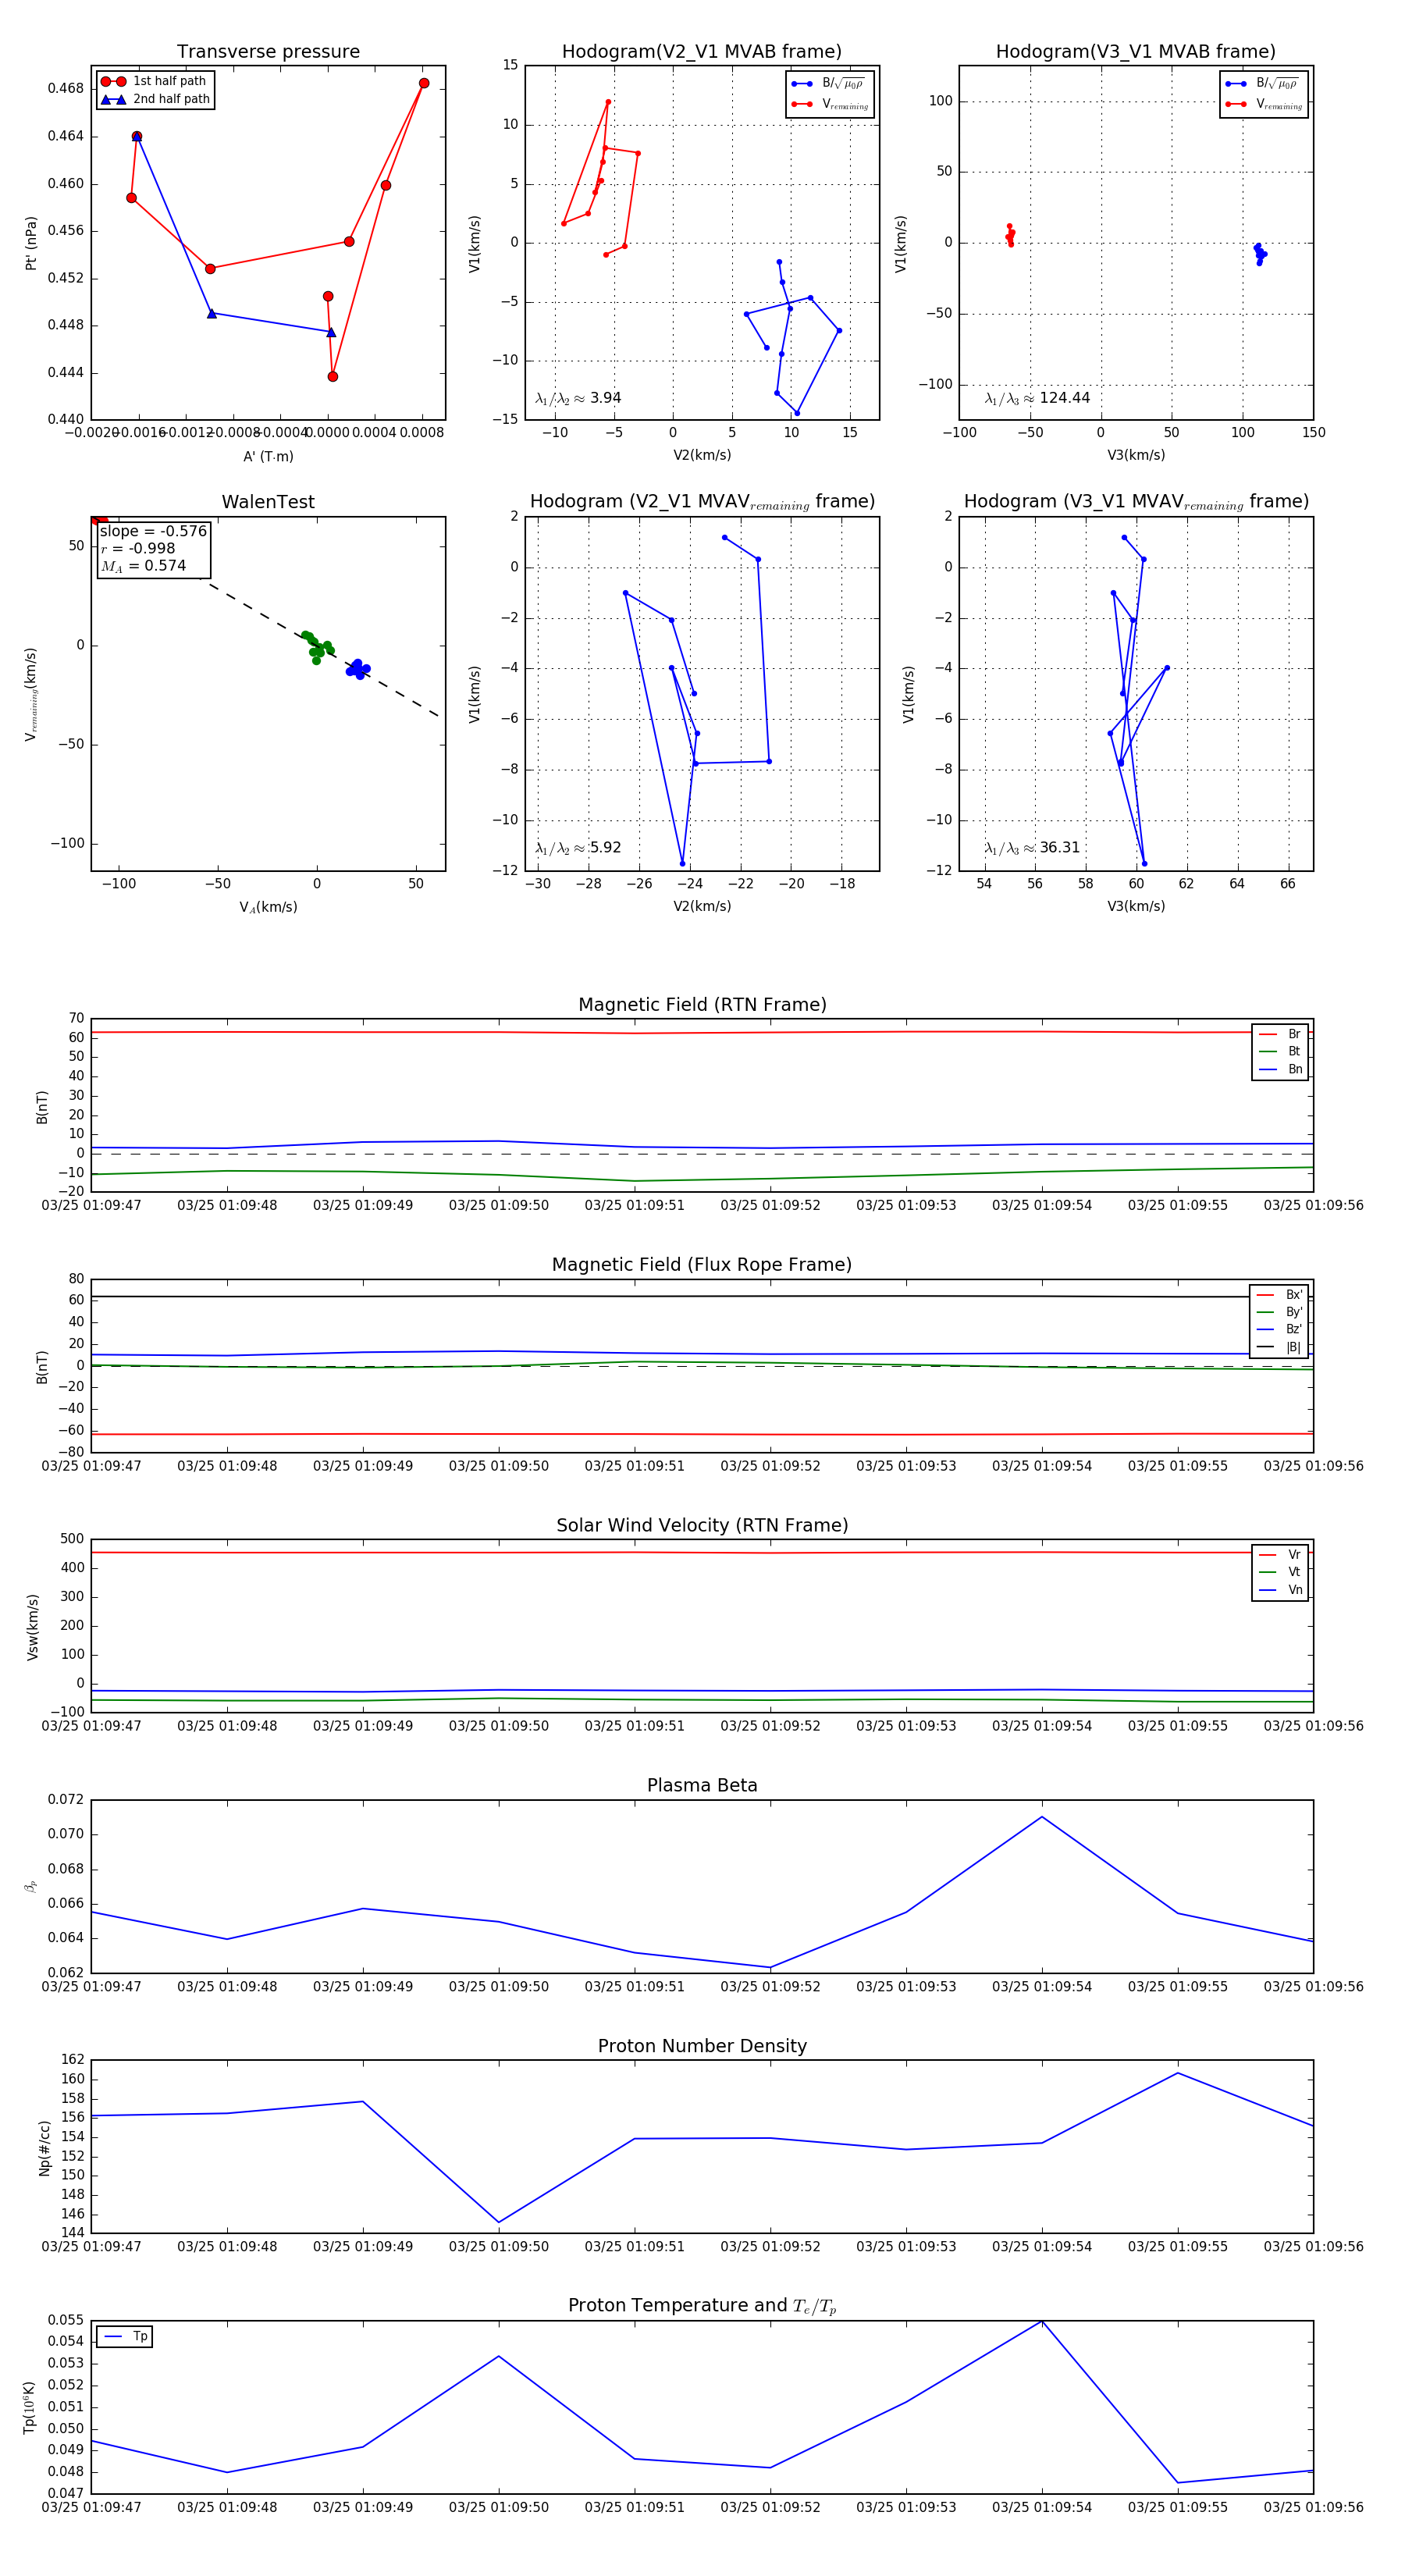Click the Vr entry in the Solar Wind legend
Screen dimensions: 1405x2576
tap(1281, 1554)
